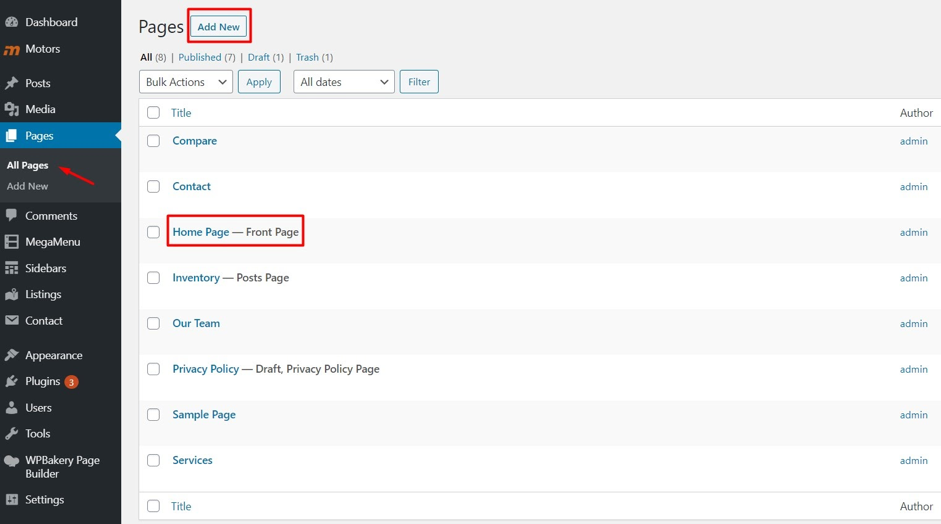This screenshot has height=524, width=941.
Task: Click the Appearance paintbrush icon
Action: 12,355
